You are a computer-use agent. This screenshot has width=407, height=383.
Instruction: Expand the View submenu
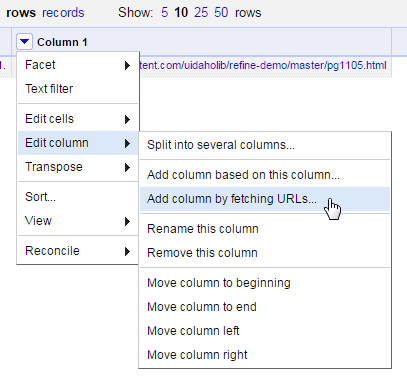pyautogui.click(x=78, y=221)
